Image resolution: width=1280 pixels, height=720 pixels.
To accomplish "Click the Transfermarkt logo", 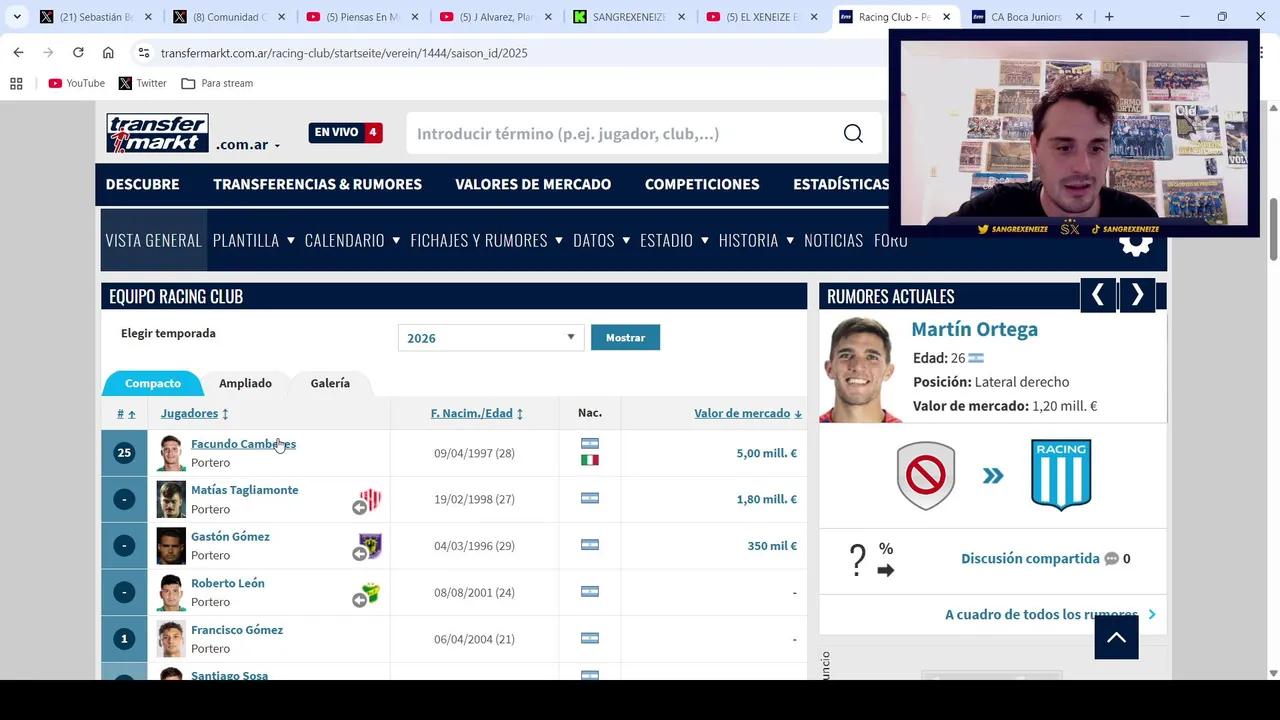I will click(157, 134).
